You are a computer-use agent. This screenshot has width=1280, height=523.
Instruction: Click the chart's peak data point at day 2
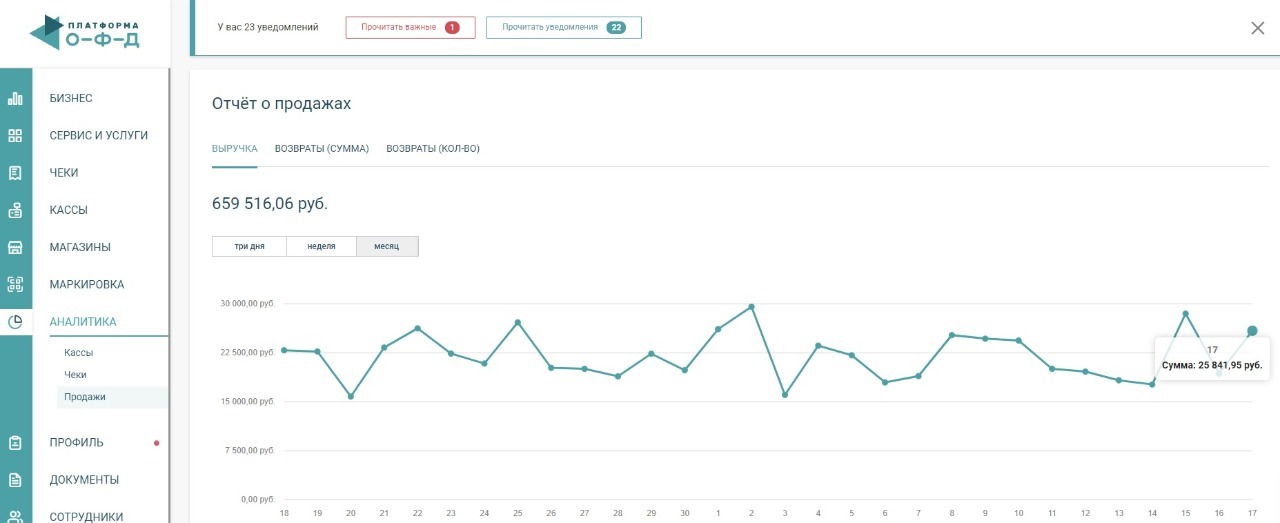(x=751, y=307)
